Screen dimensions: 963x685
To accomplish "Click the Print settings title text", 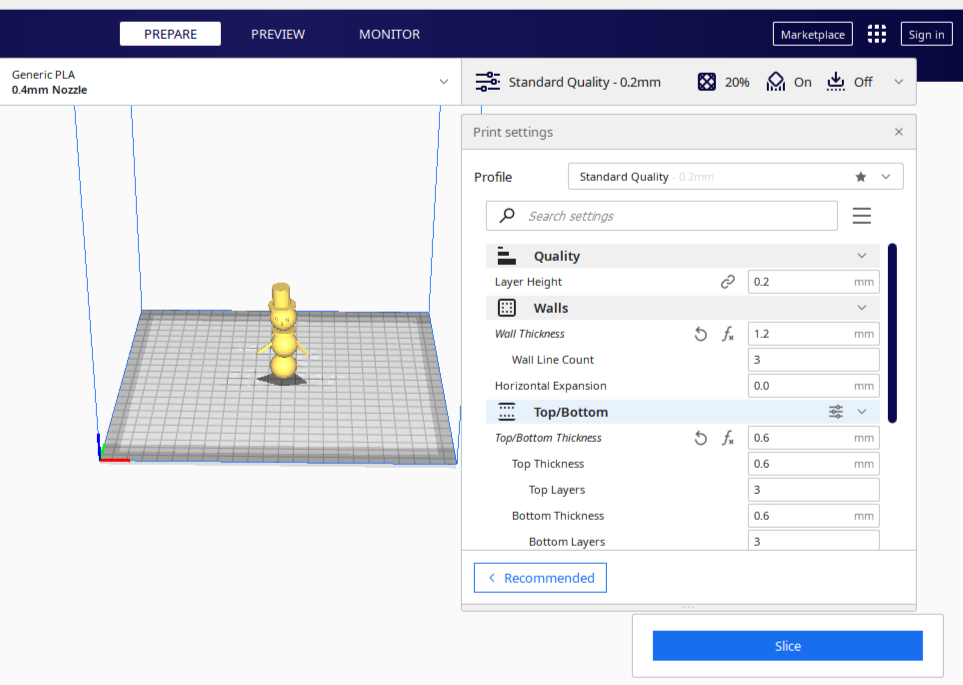I will tap(513, 132).
